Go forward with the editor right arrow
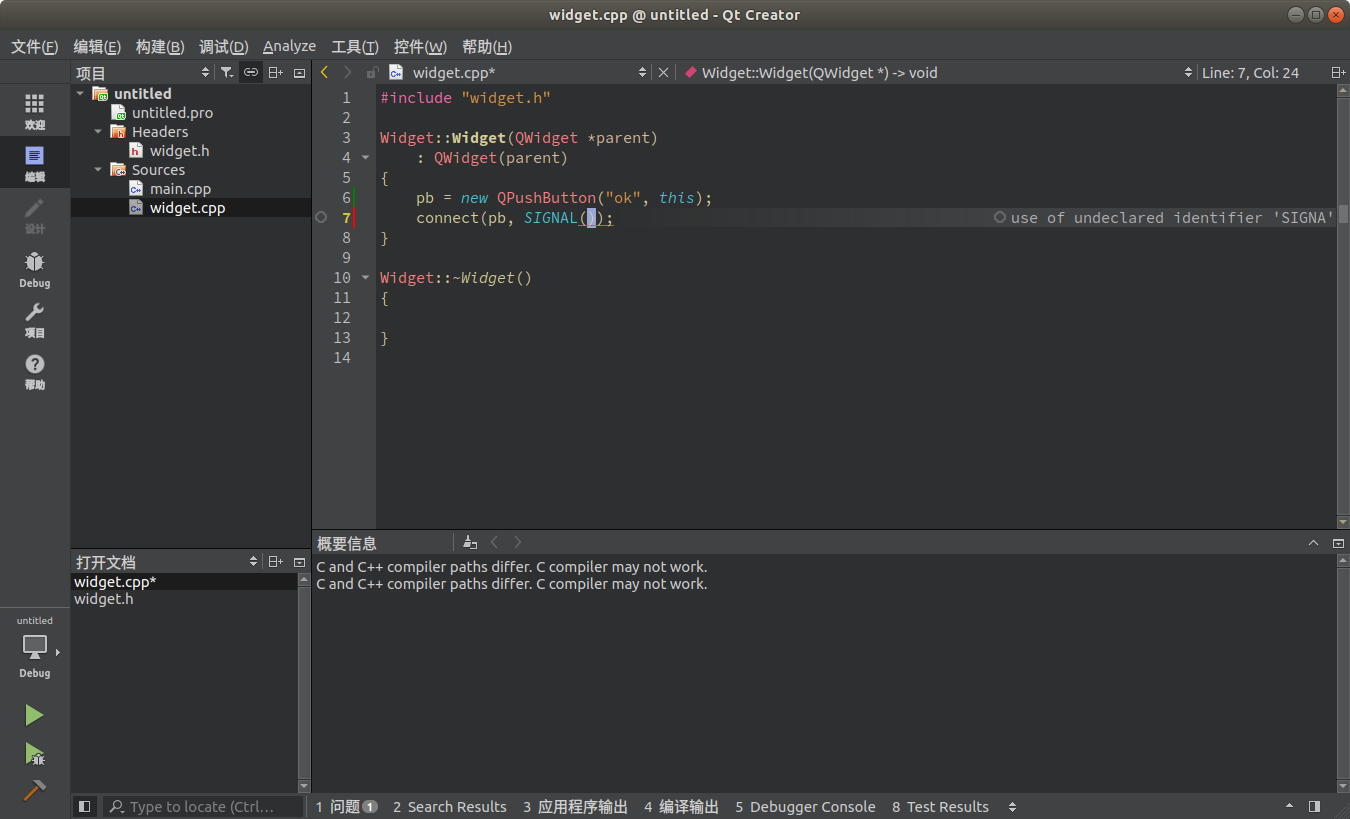Screen dimensions: 1350x819 point(347,72)
